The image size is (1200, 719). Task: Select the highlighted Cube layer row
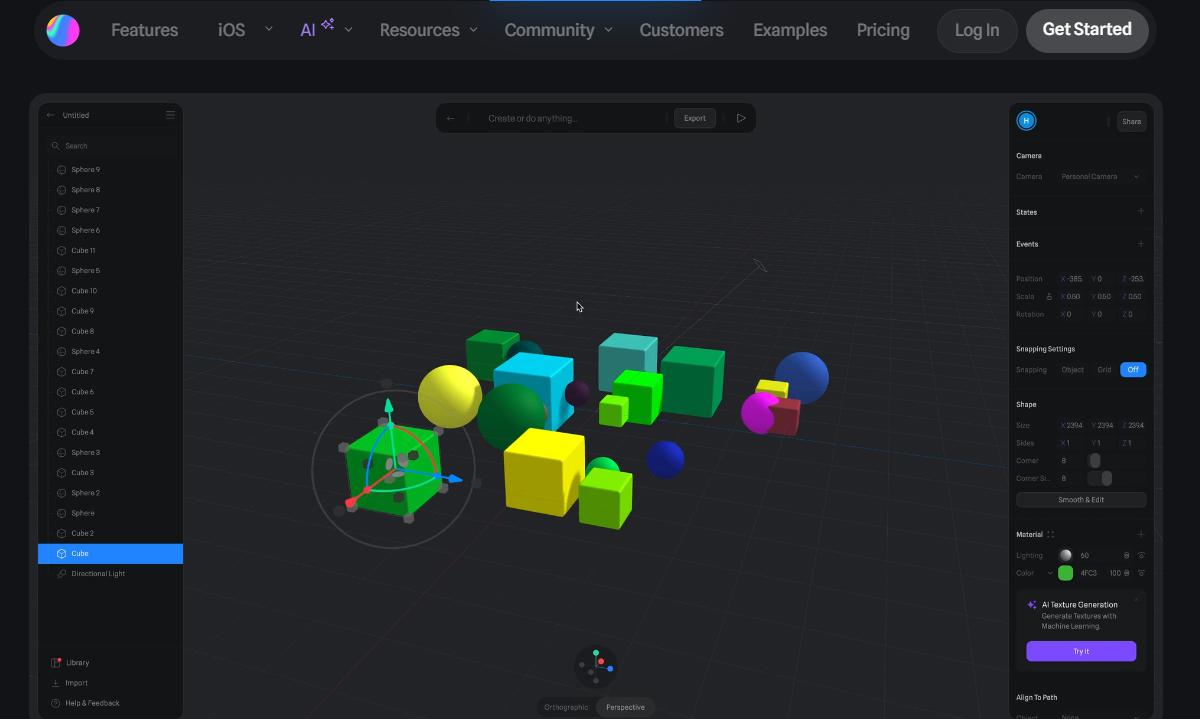pyautogui.click(x=110, y=554)
